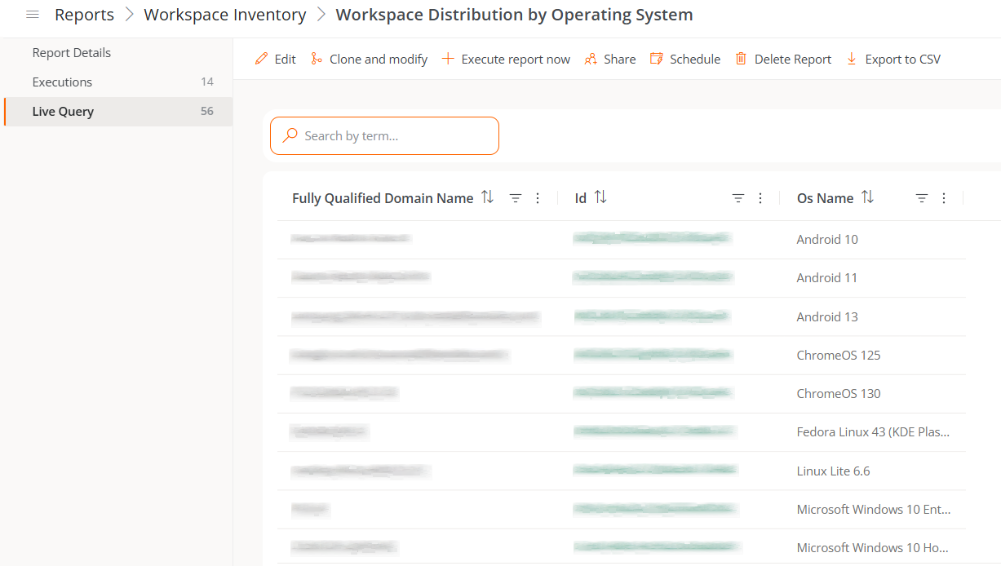The image size is (1001, 566).
Task: Click the Schedule calendar icon
Action: click(x=657, y=59)
